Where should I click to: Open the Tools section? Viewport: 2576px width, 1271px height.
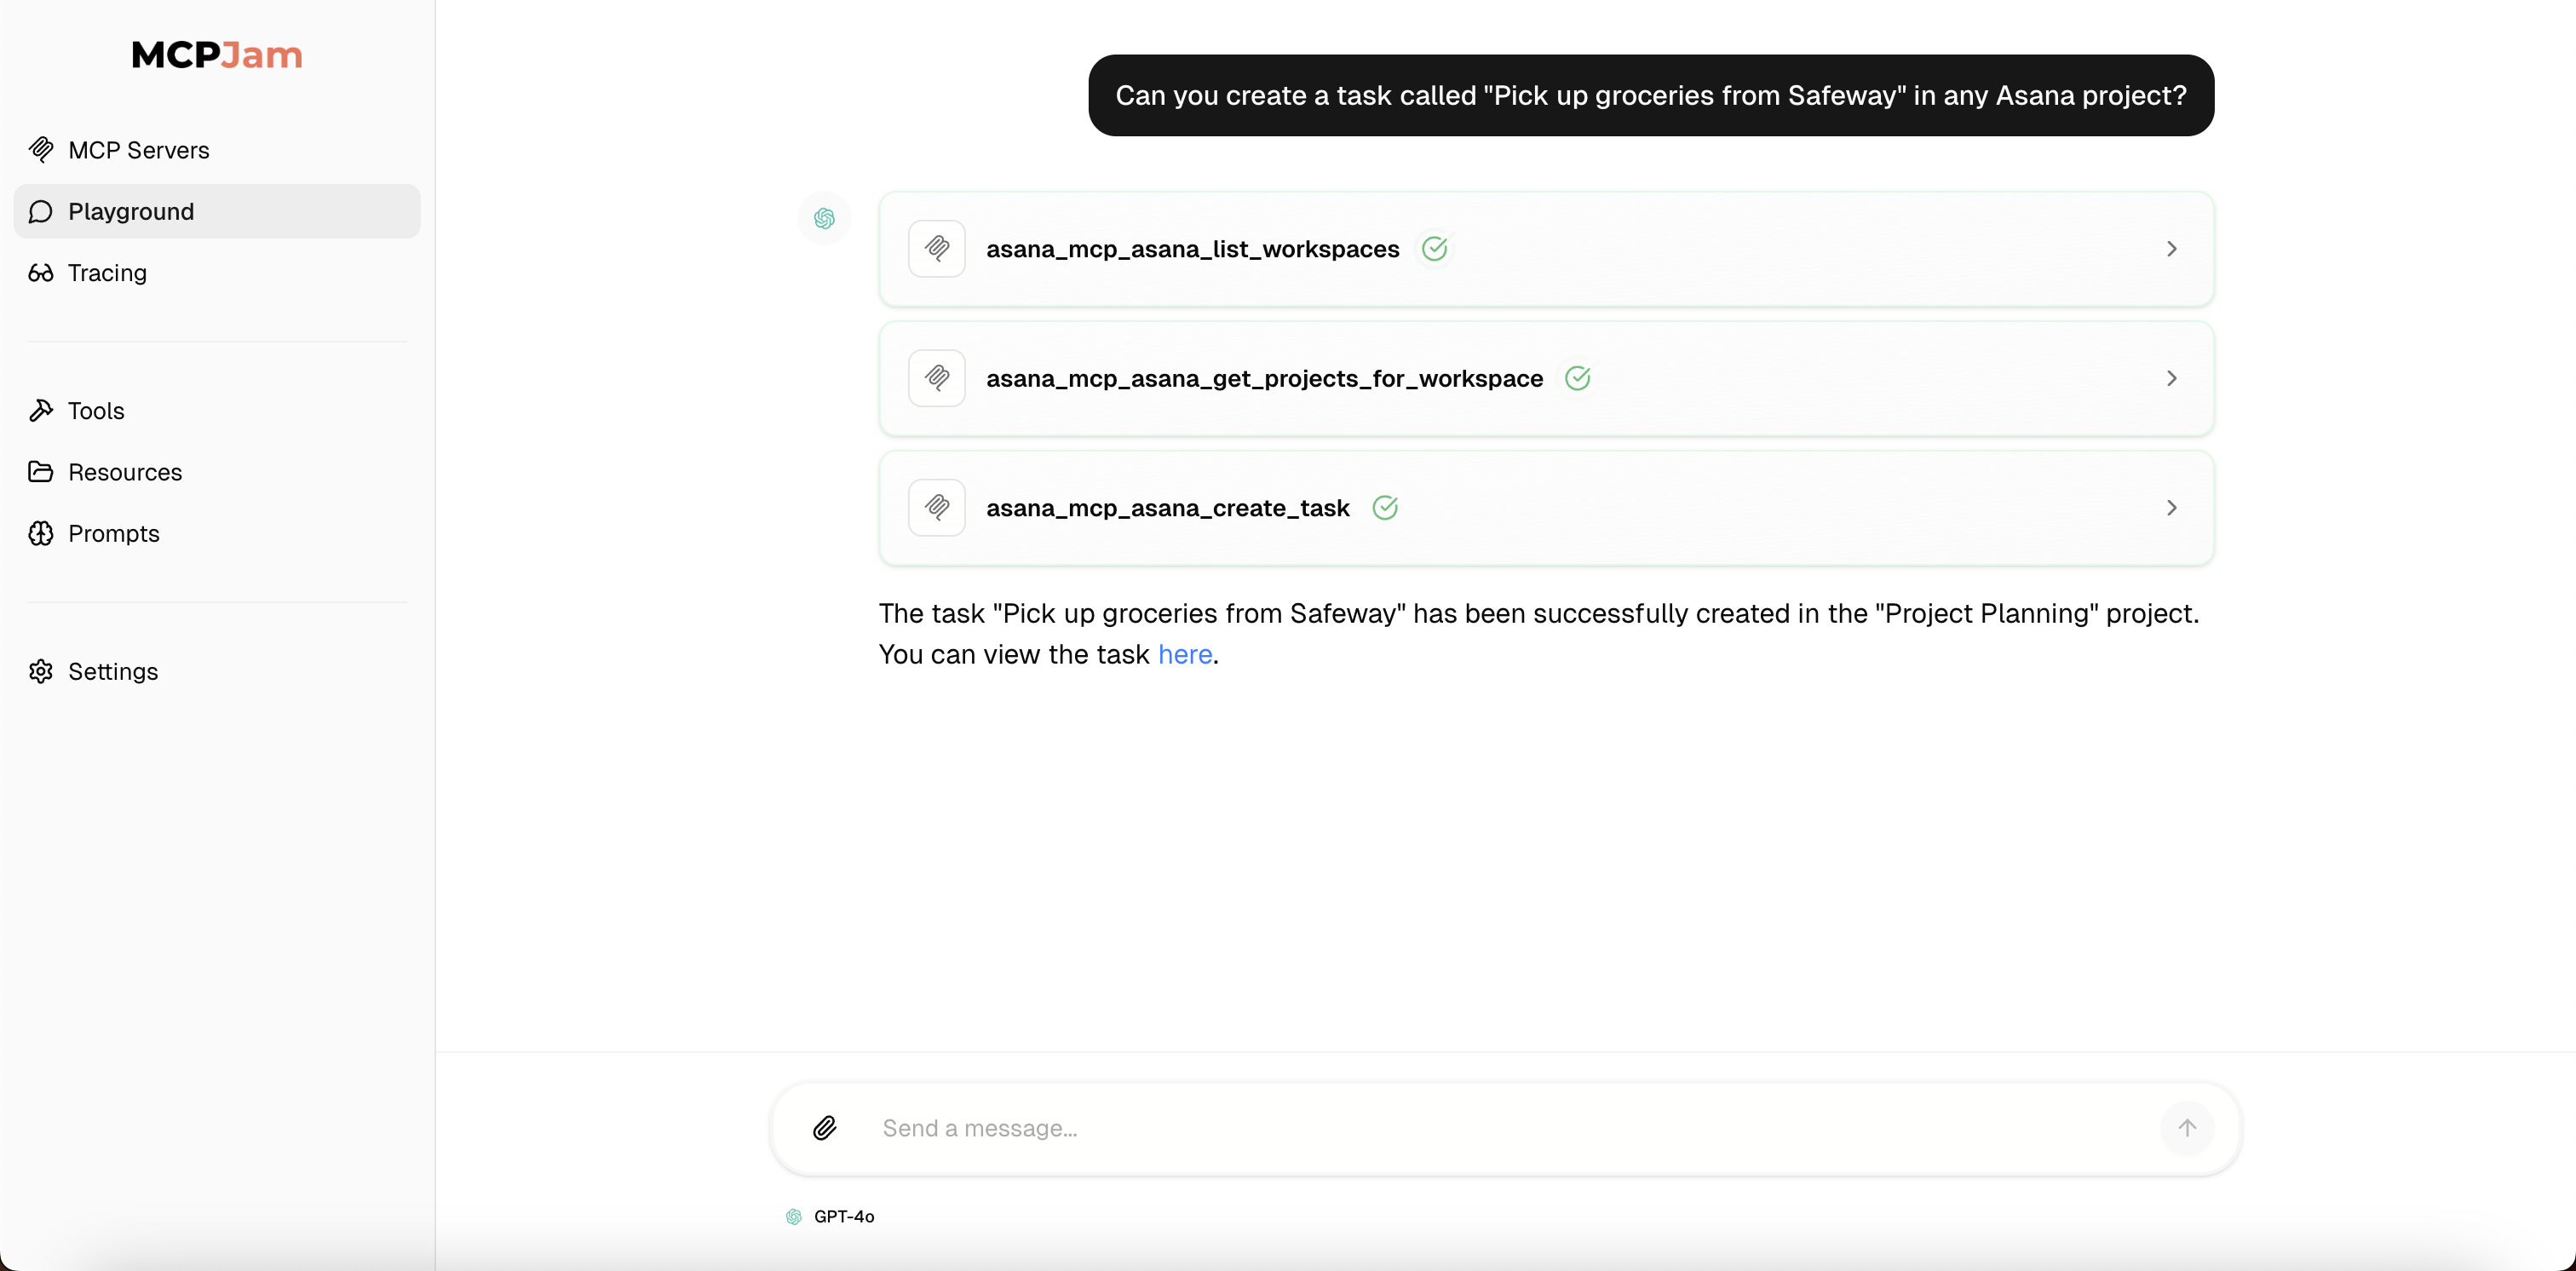pyautogui.click(x=217, y=411)
